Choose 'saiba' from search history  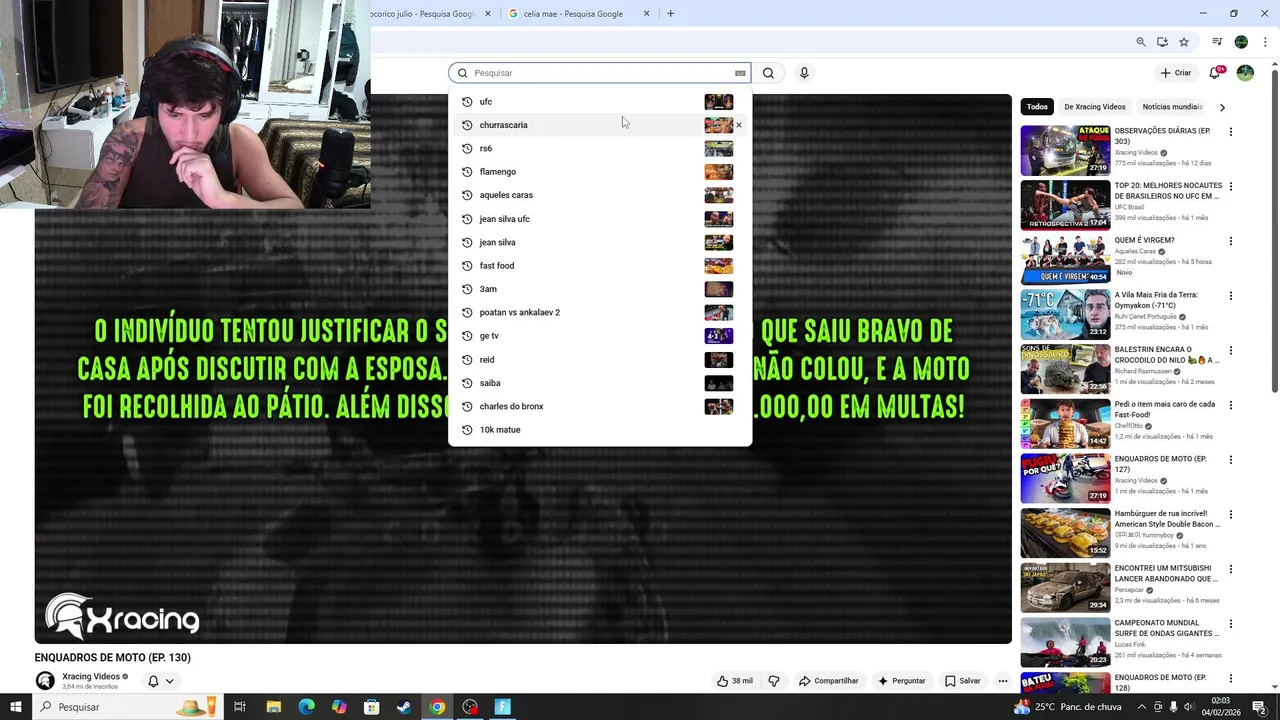600,383
